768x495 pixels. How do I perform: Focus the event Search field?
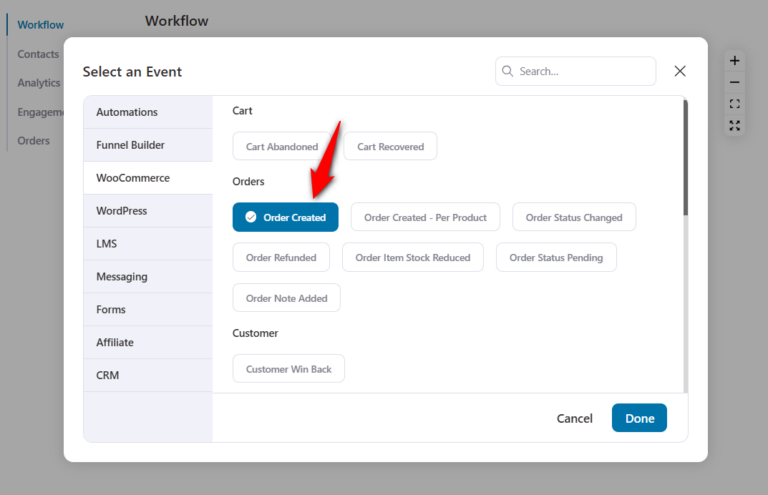[576, 71]
